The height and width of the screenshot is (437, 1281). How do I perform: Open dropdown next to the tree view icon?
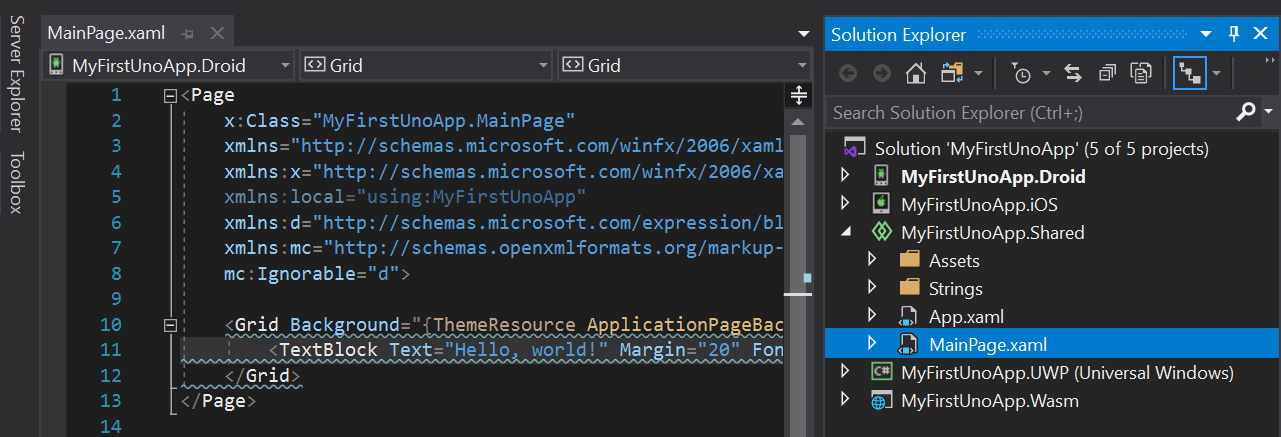pyautogui.click(x=1216, y=73)
